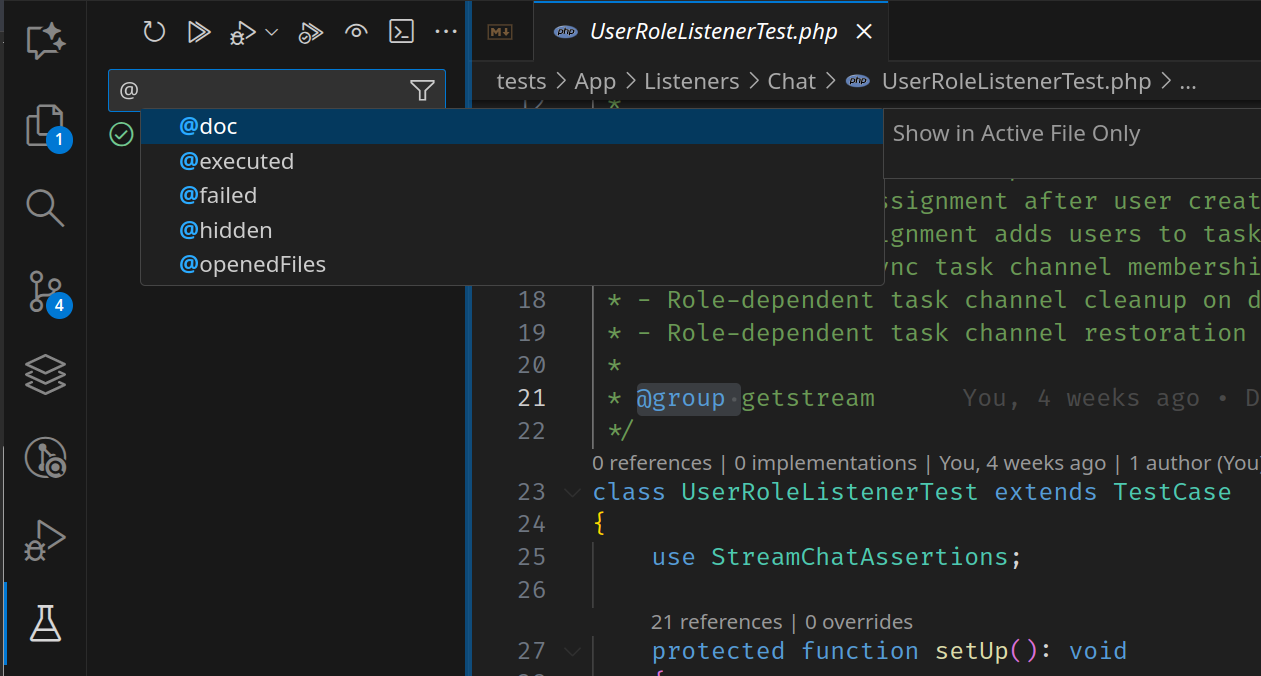1261x676 pixels.
Task: Fold the setUp function at line 27
Action: [571, 652]
